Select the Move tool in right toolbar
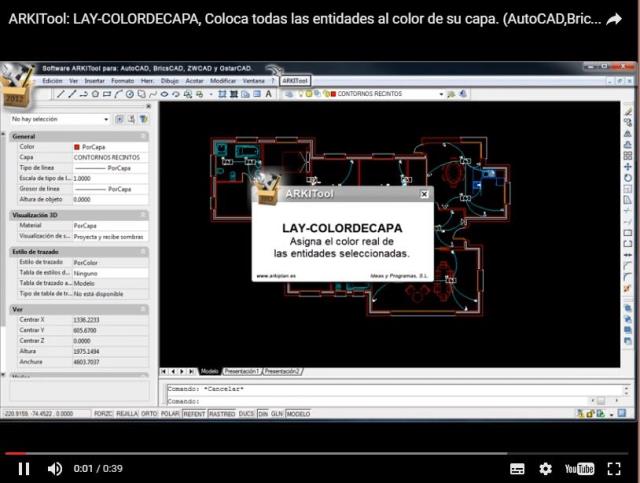This screenshot has height=483, width=640. (628, 167)
